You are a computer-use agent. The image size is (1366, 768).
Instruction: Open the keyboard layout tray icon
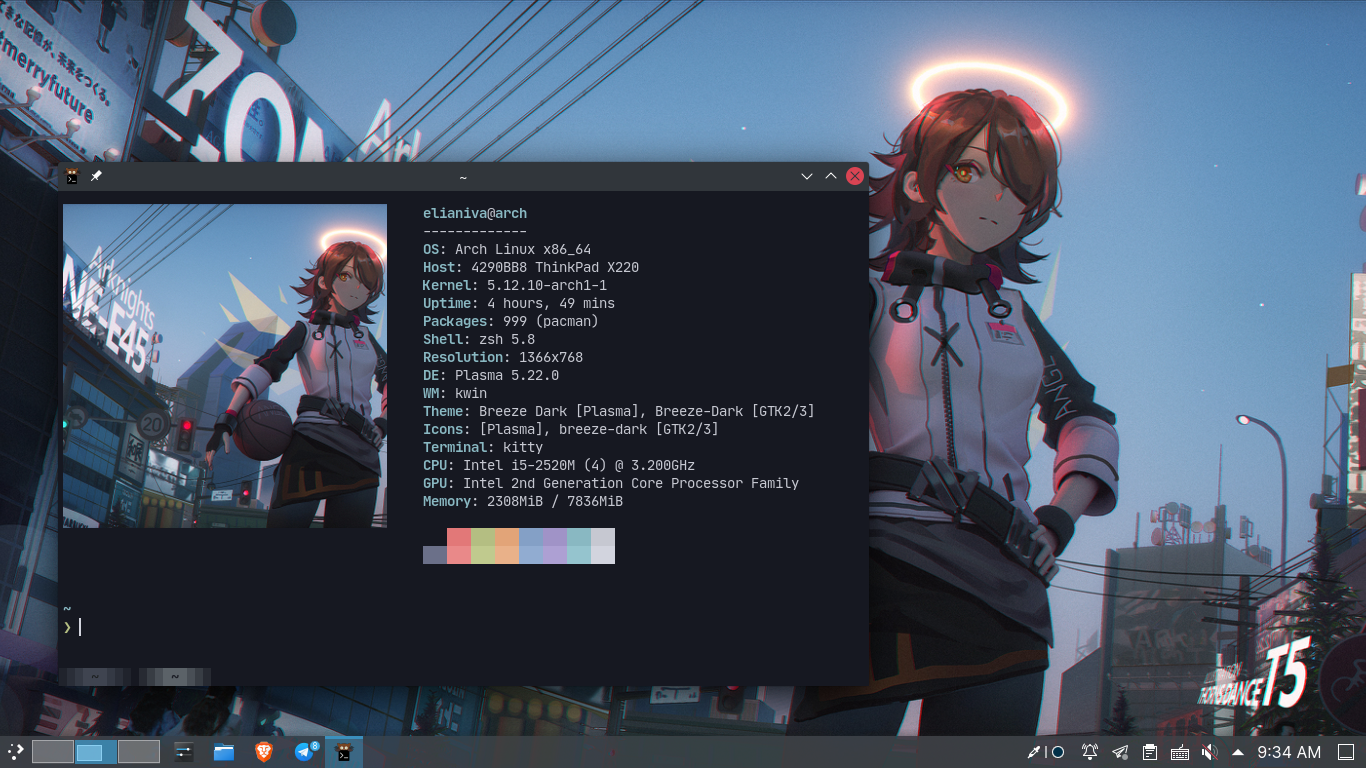(1180, 752)
